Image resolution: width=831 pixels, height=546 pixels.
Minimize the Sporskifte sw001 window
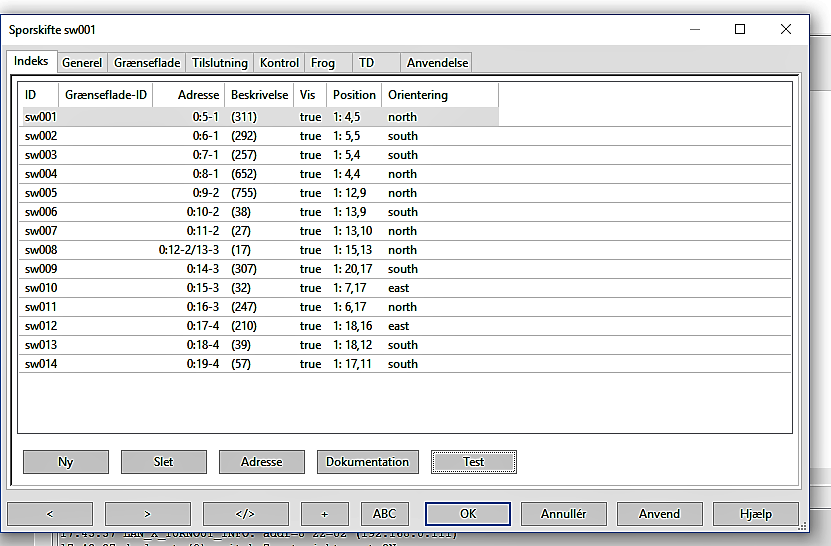695,29
